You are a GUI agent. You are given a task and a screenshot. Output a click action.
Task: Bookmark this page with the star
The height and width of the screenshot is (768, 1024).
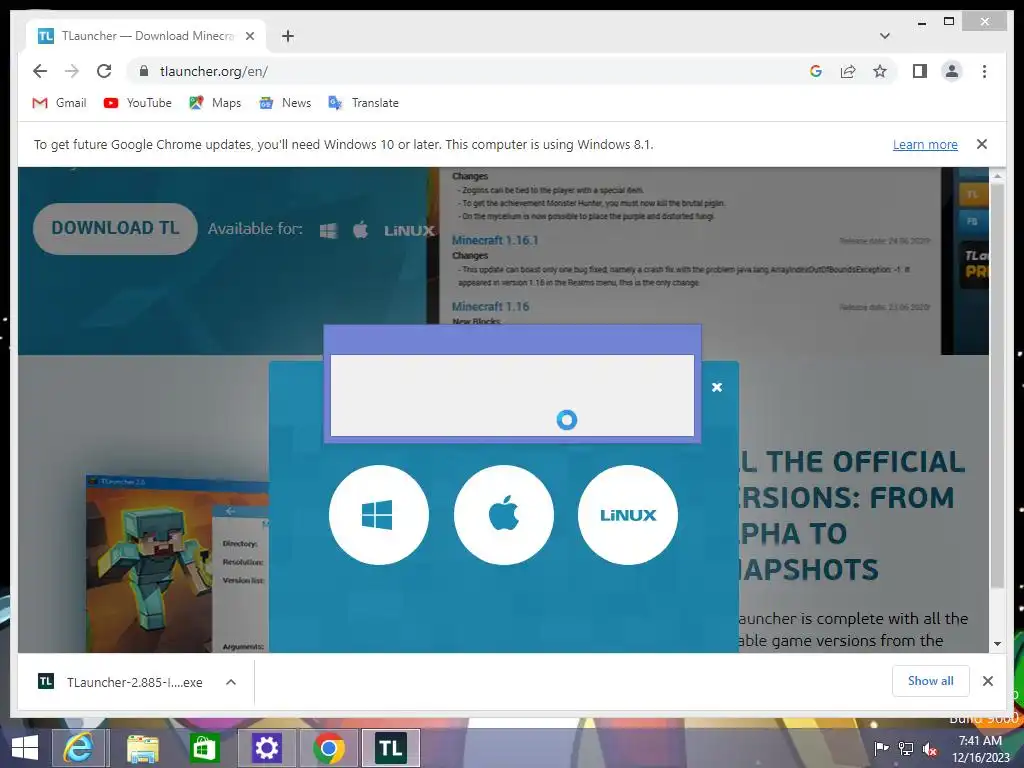(880, 71)
